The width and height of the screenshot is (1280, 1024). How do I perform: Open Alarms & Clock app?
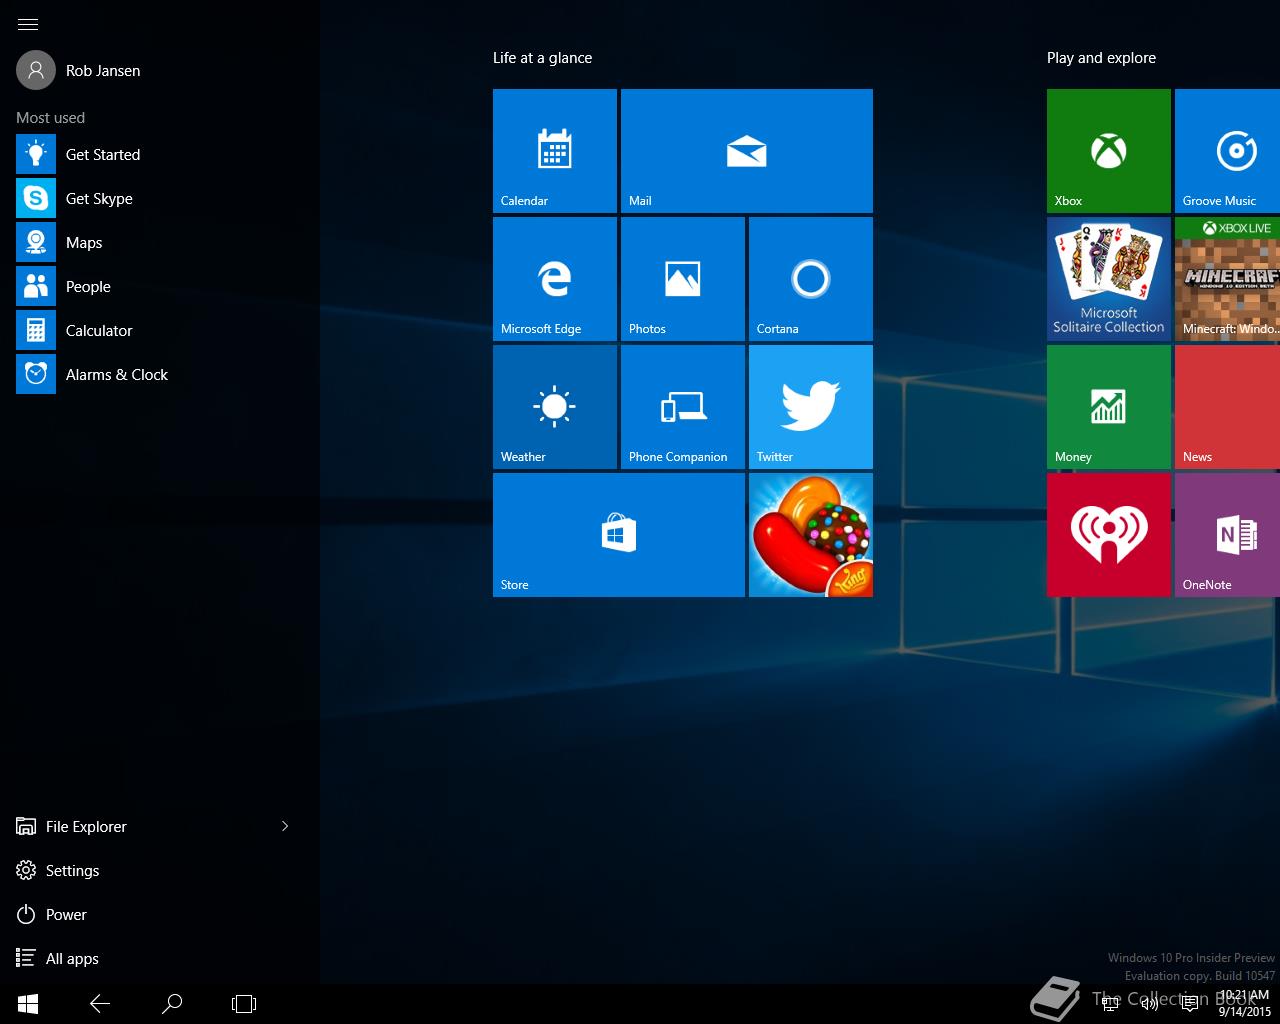point(160,374)
